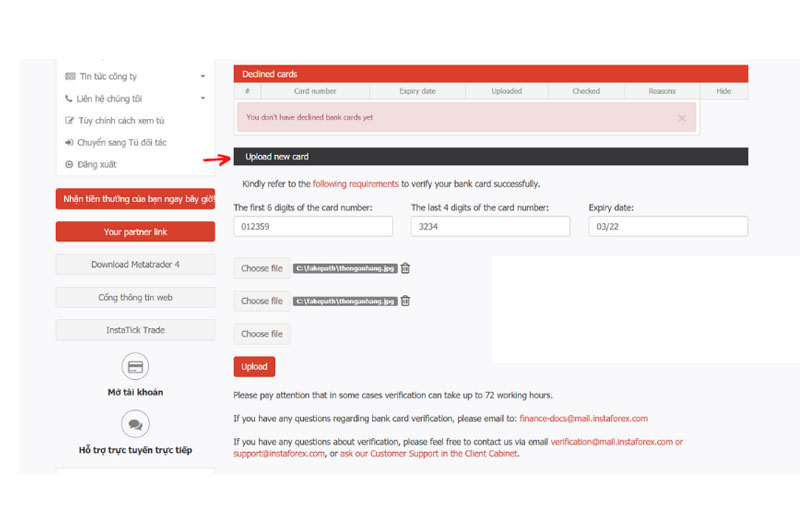Click the first fakepath file name label
The image size is (800, 522).
tap(345, 268)
